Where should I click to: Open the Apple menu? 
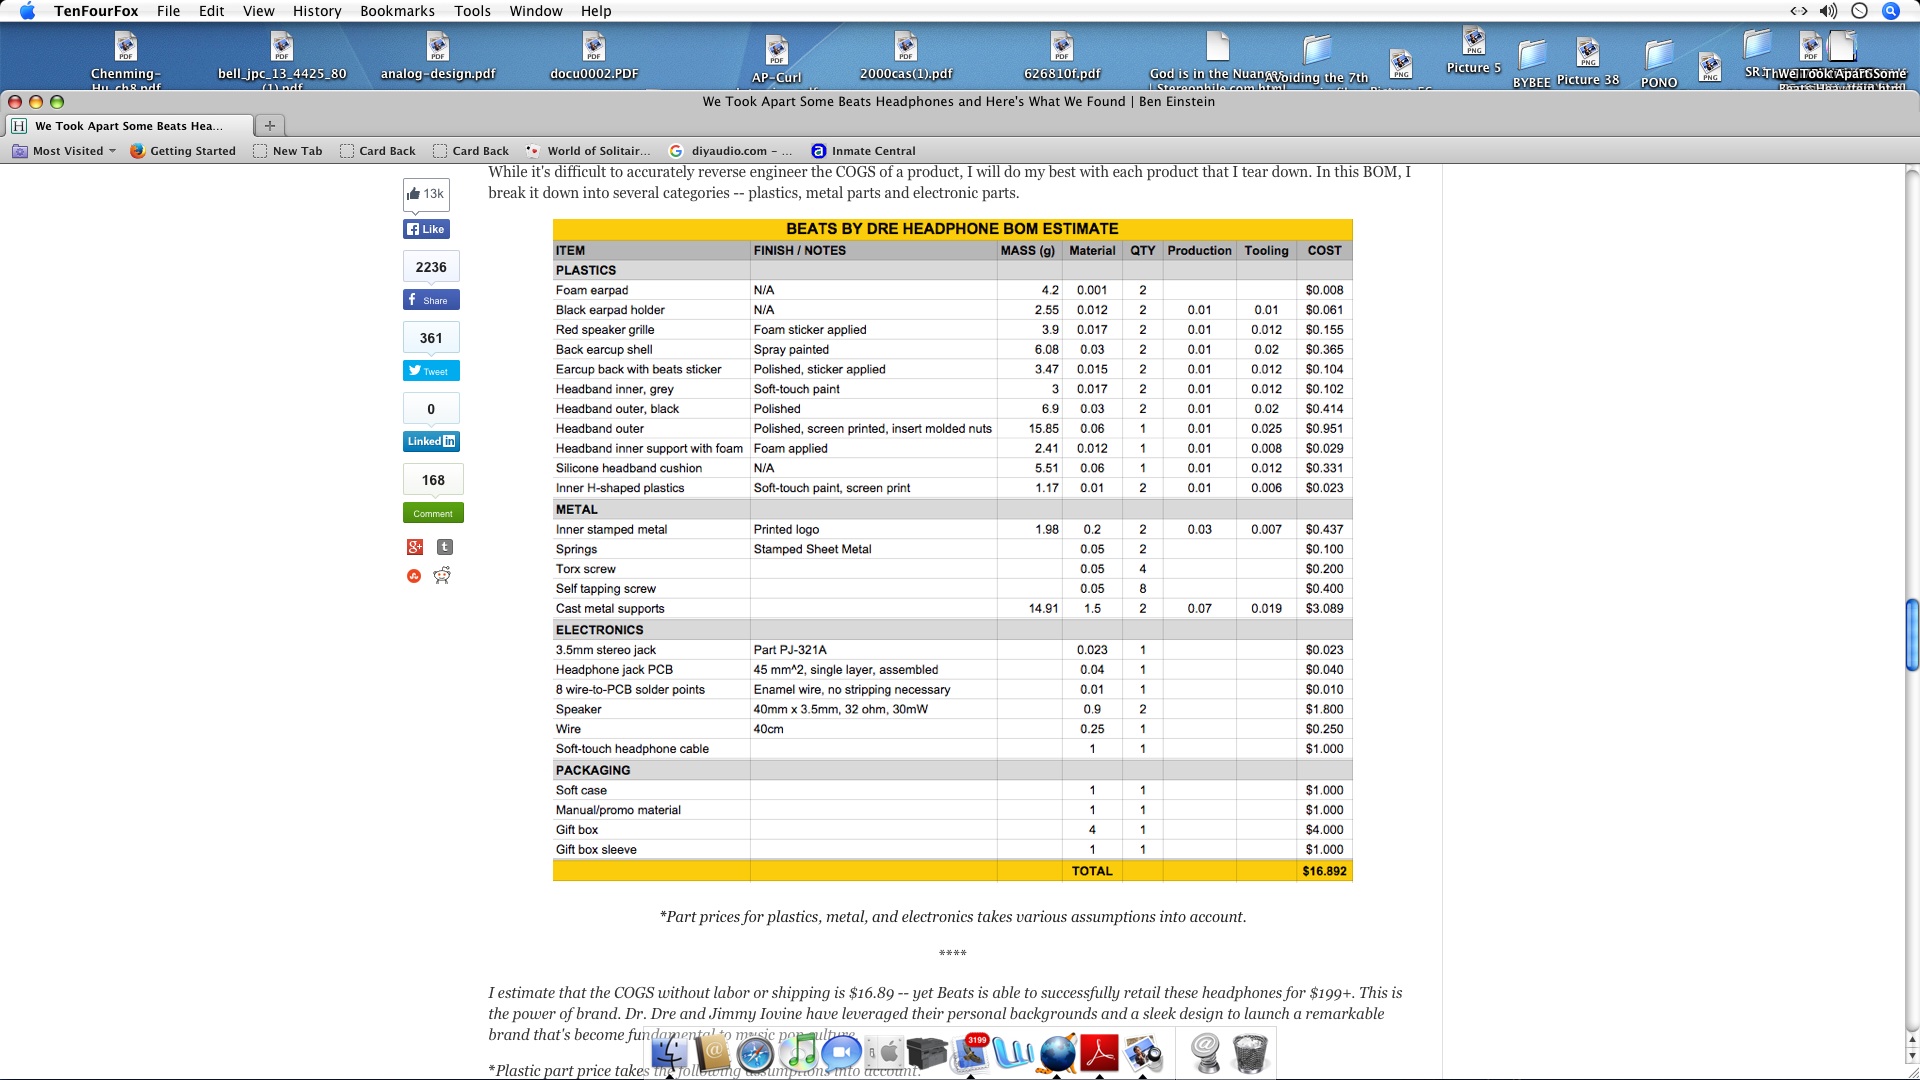pyautogui.click(x=27, y=11)
